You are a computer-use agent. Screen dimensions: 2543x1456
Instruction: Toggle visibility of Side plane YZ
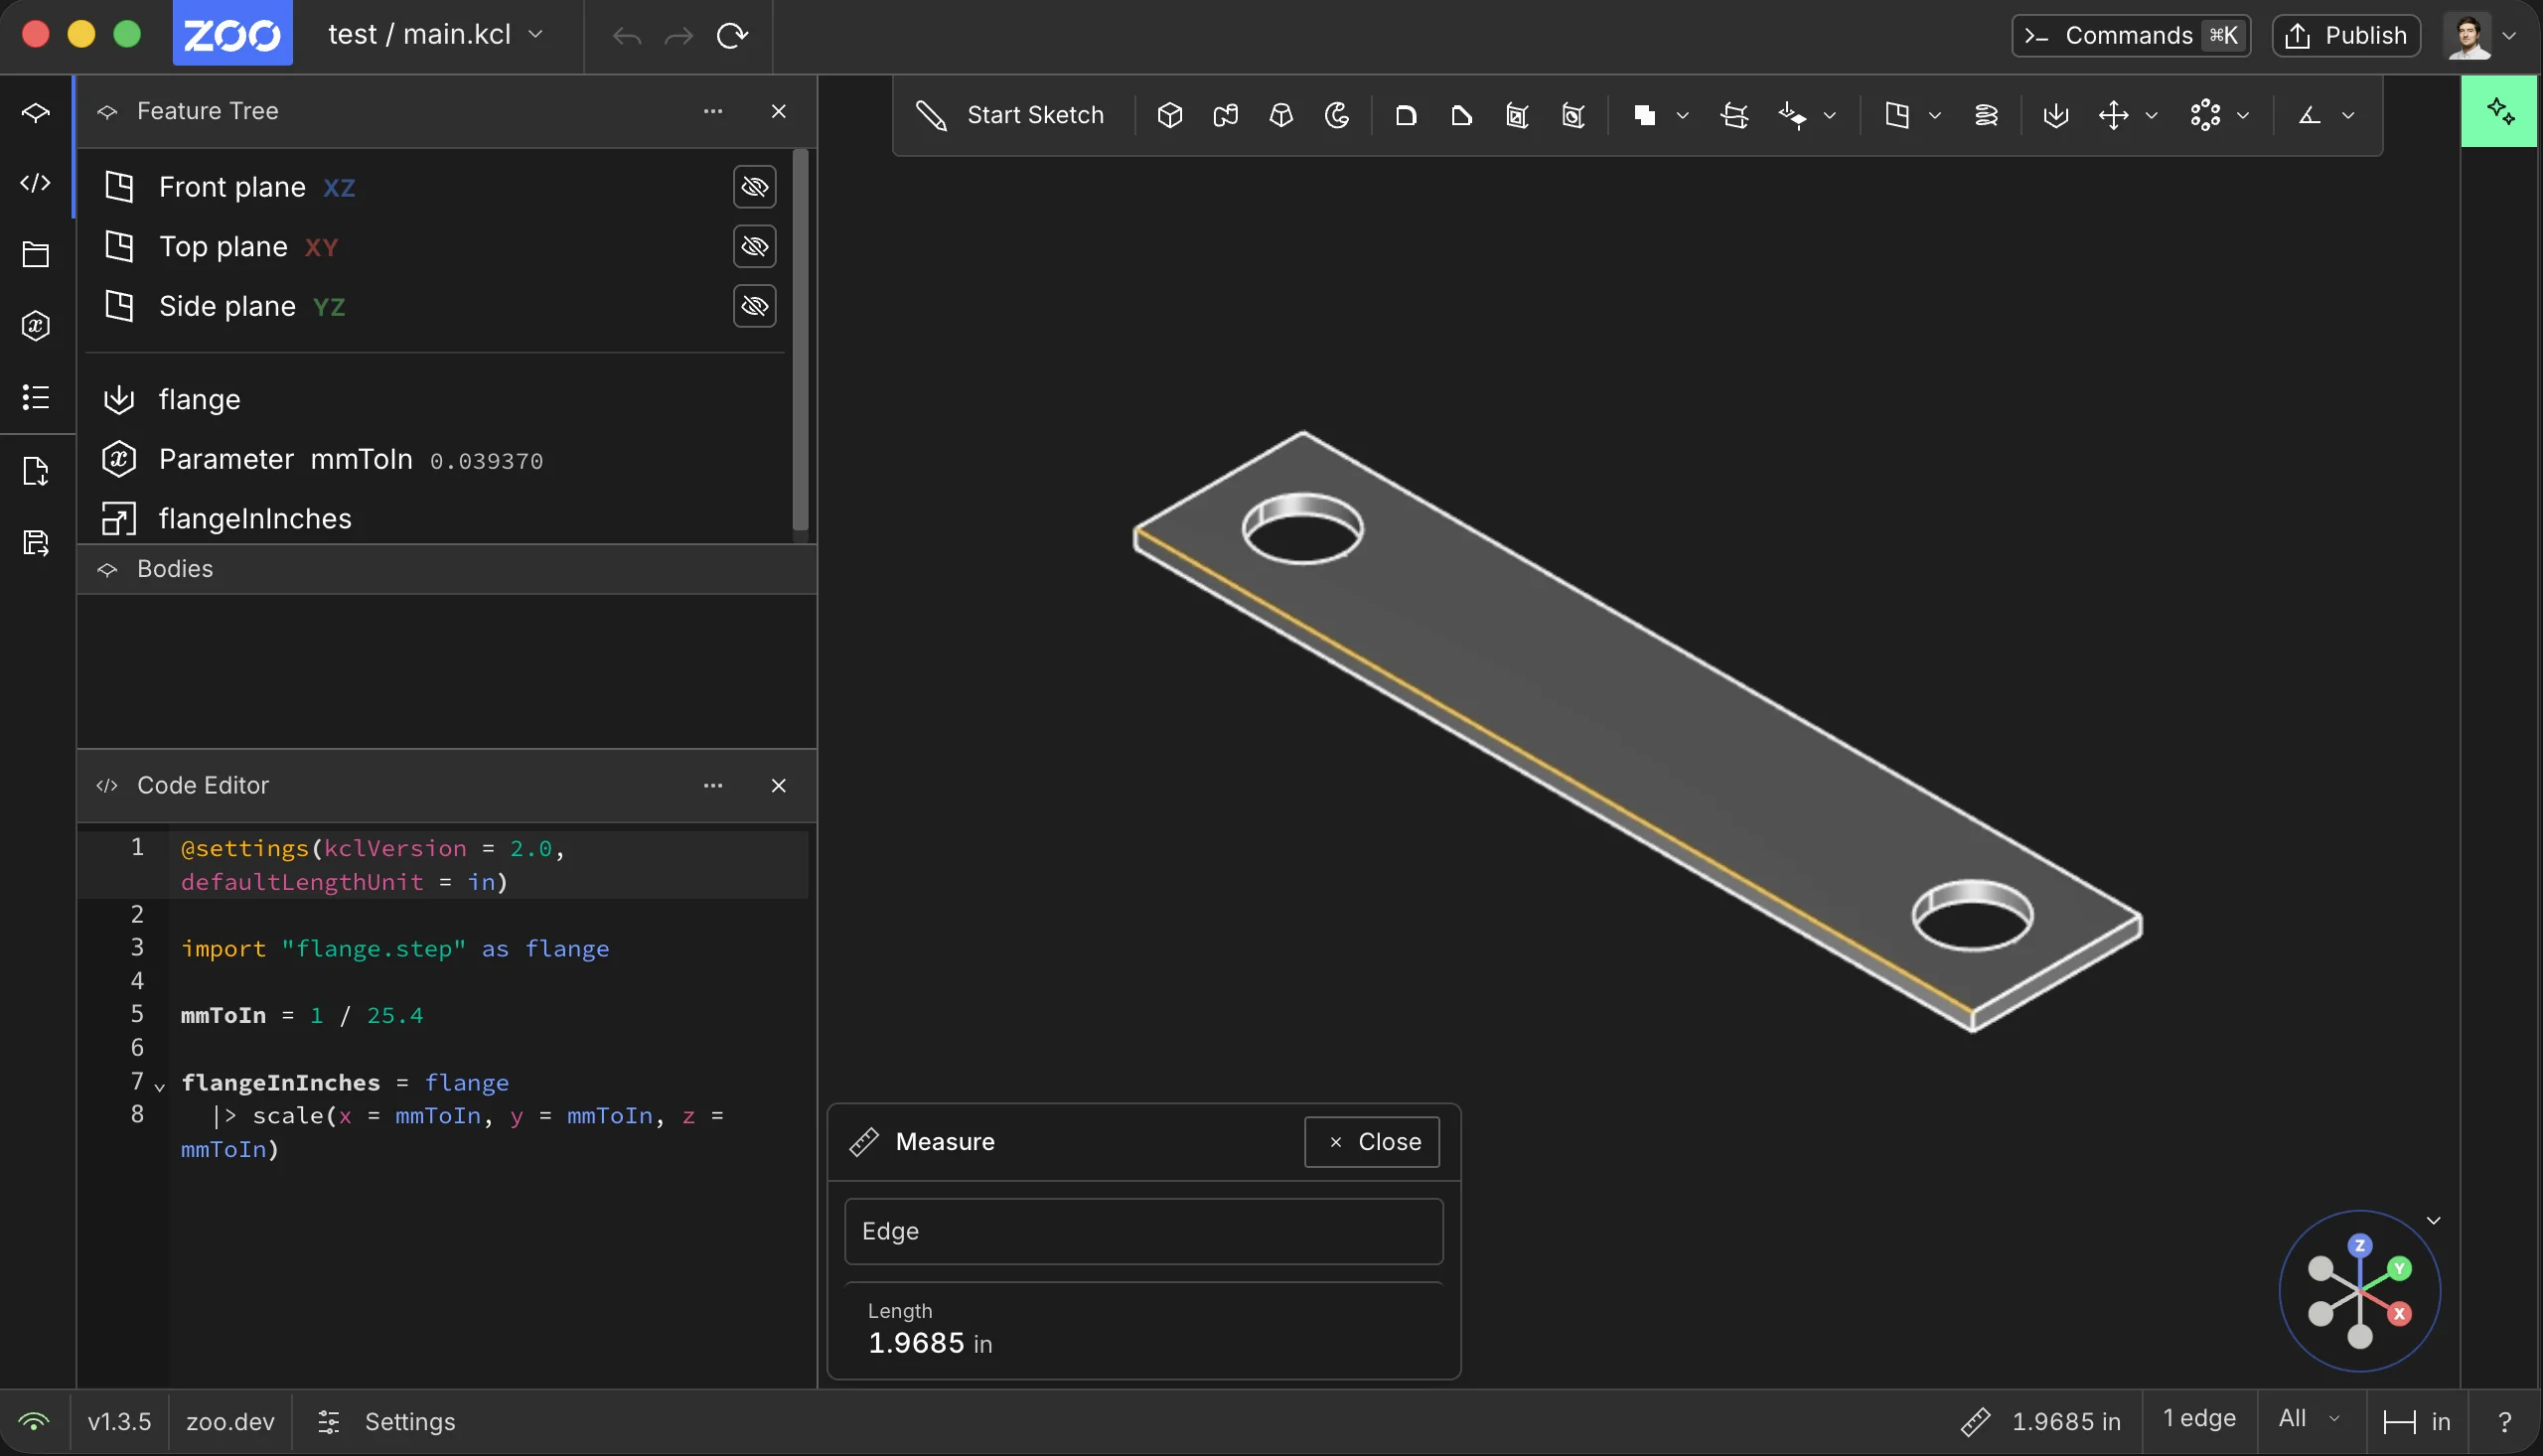(755, 306)
